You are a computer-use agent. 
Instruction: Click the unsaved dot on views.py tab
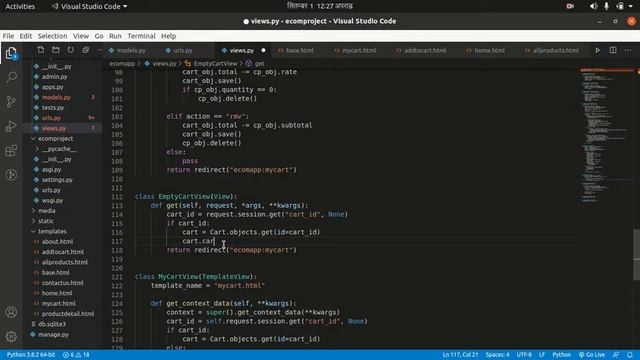263,50
